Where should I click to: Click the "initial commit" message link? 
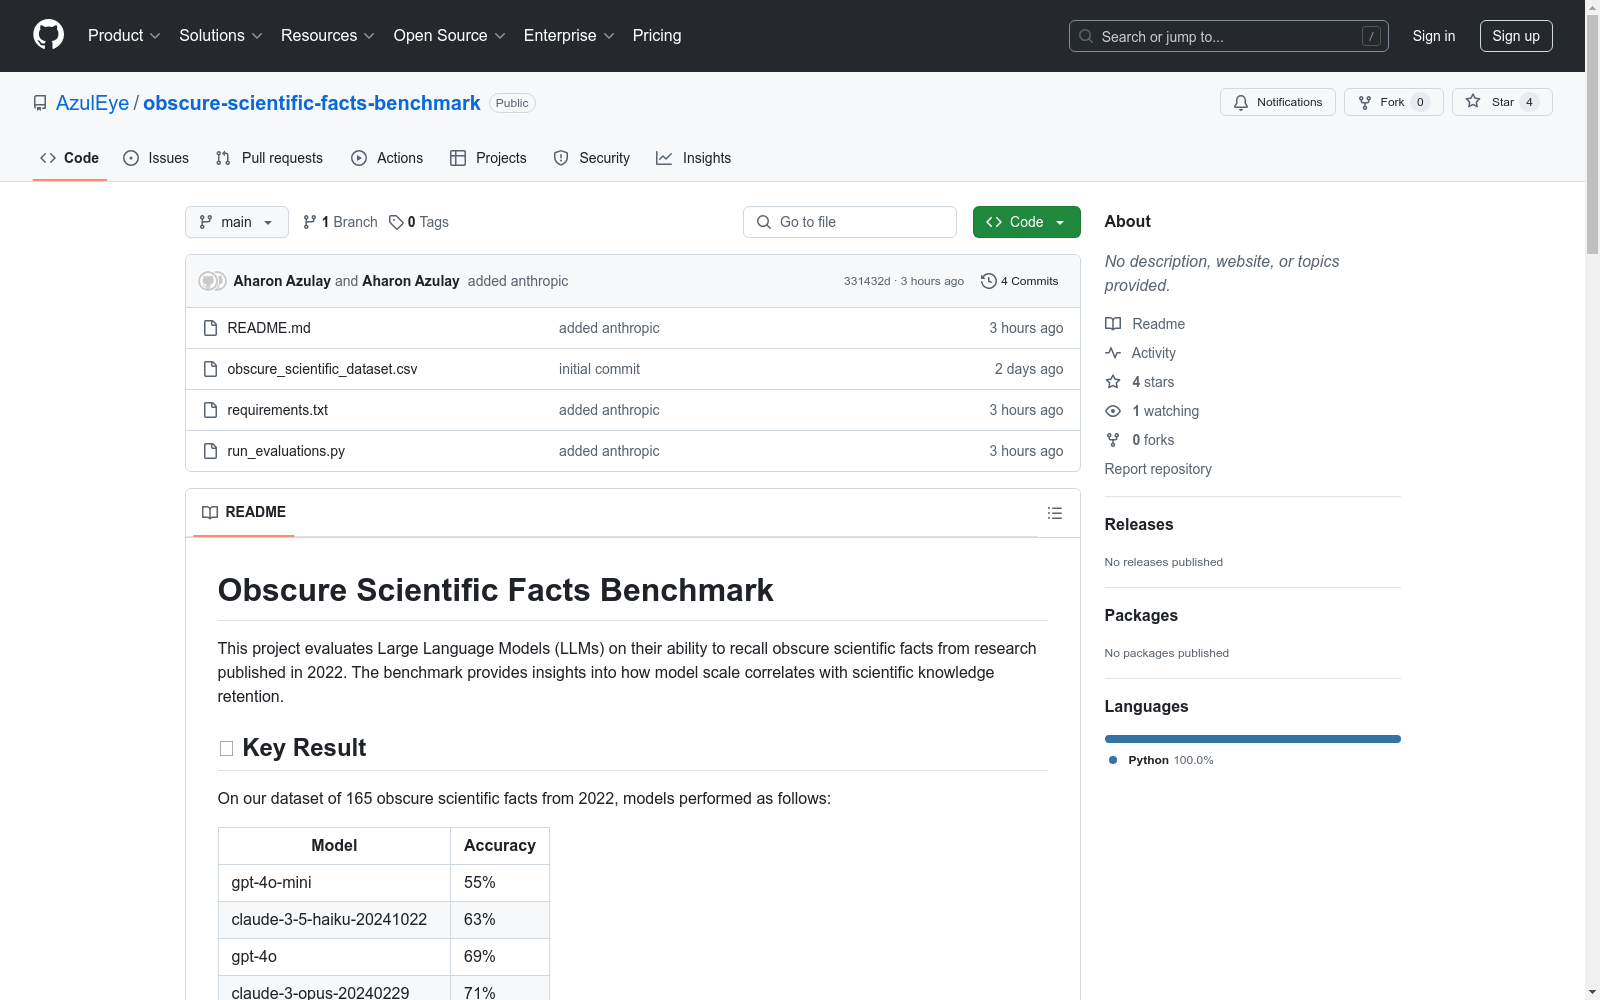(599, 369)
